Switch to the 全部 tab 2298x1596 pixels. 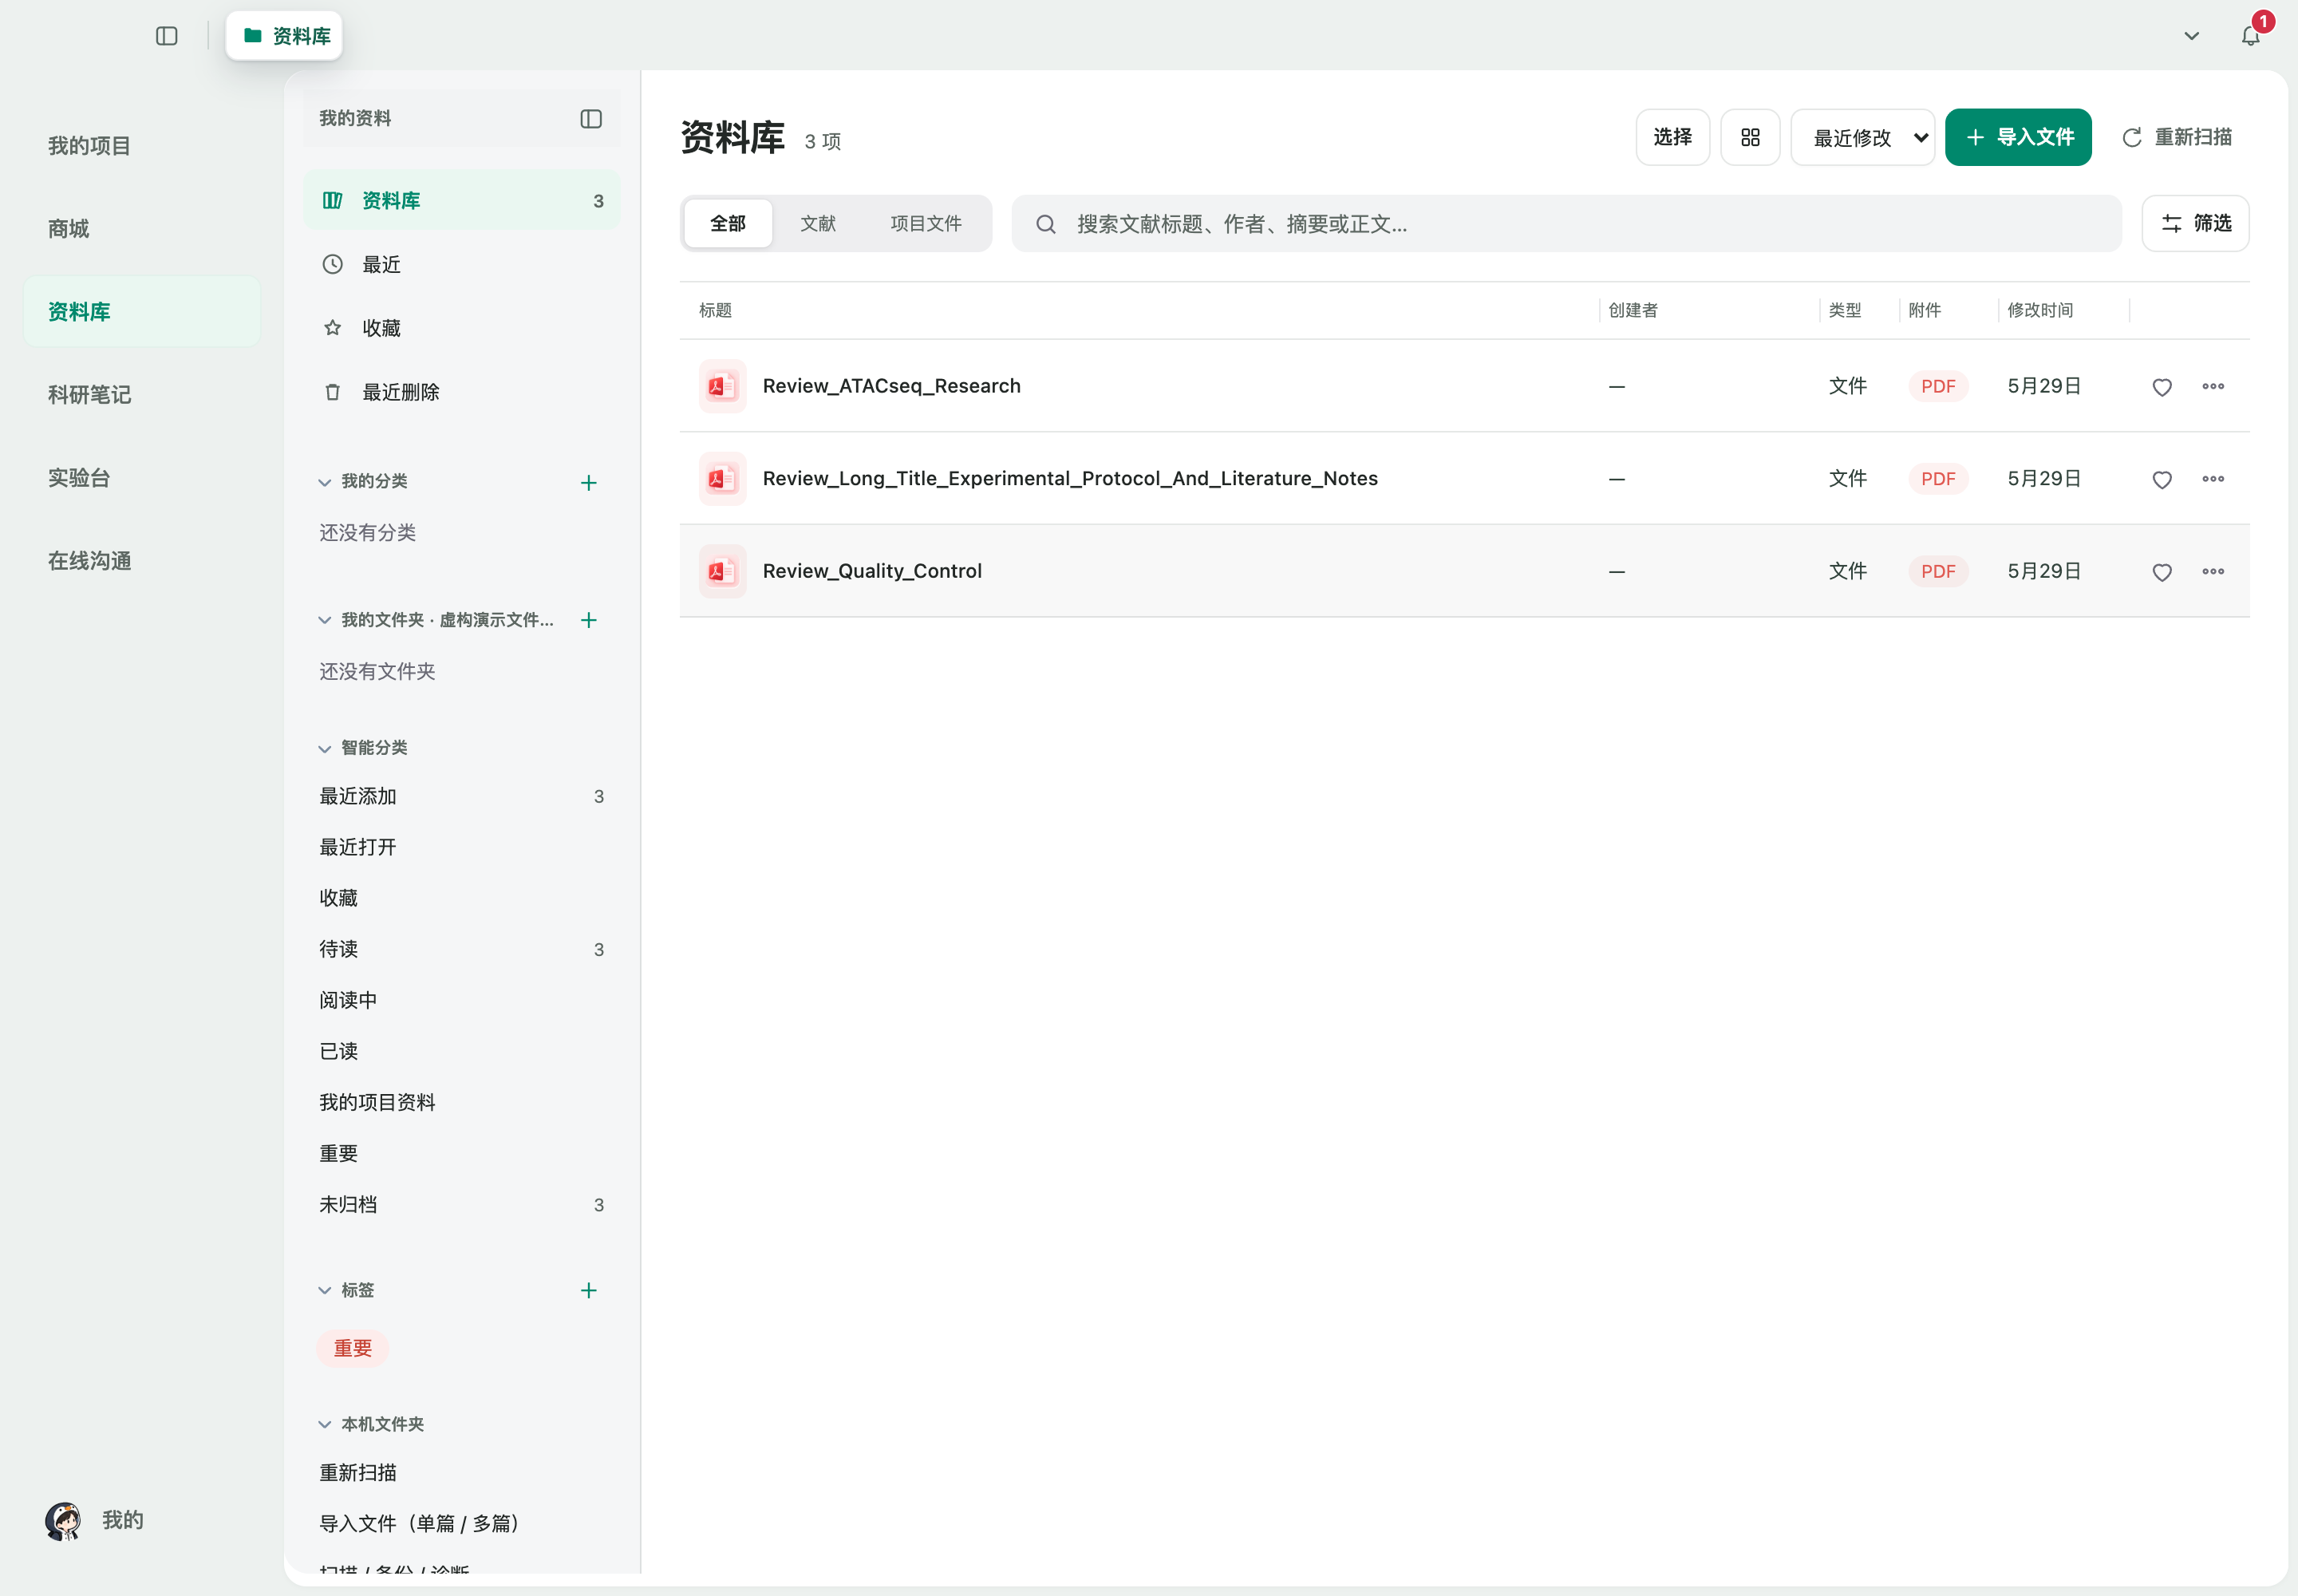728,223
